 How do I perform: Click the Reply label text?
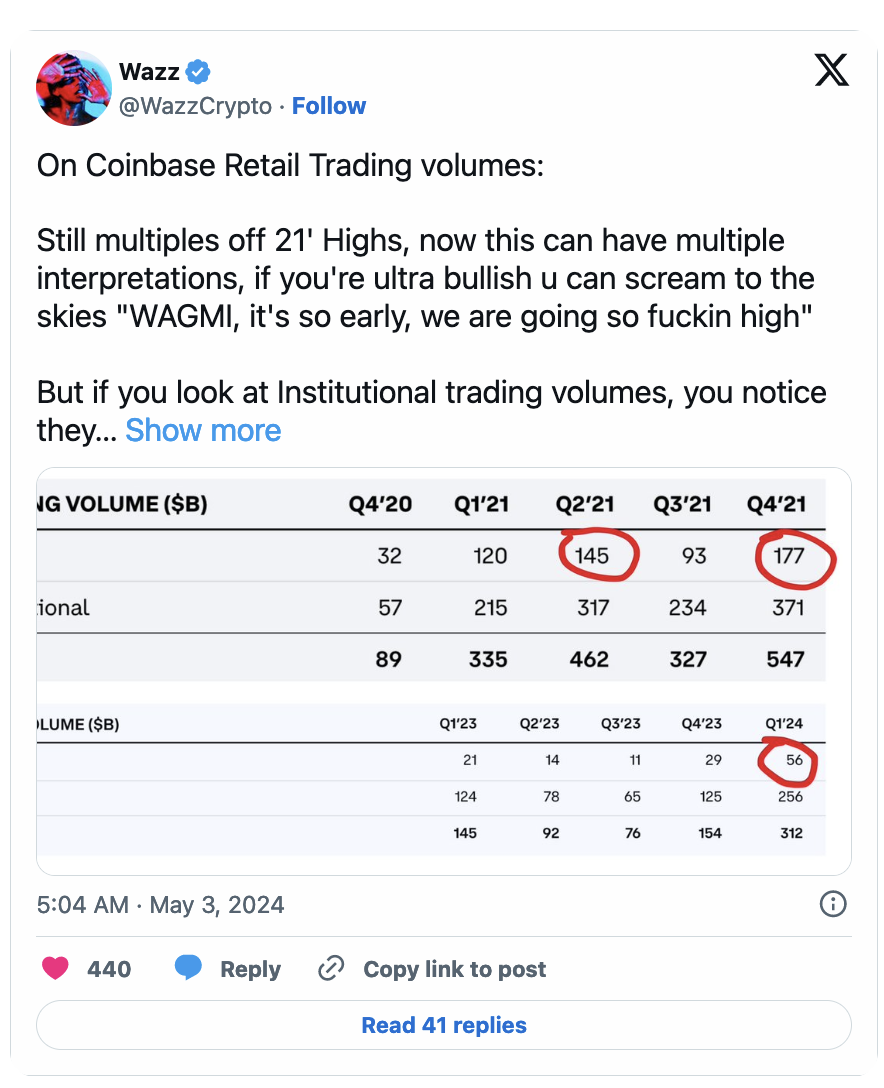click(250, 968)
